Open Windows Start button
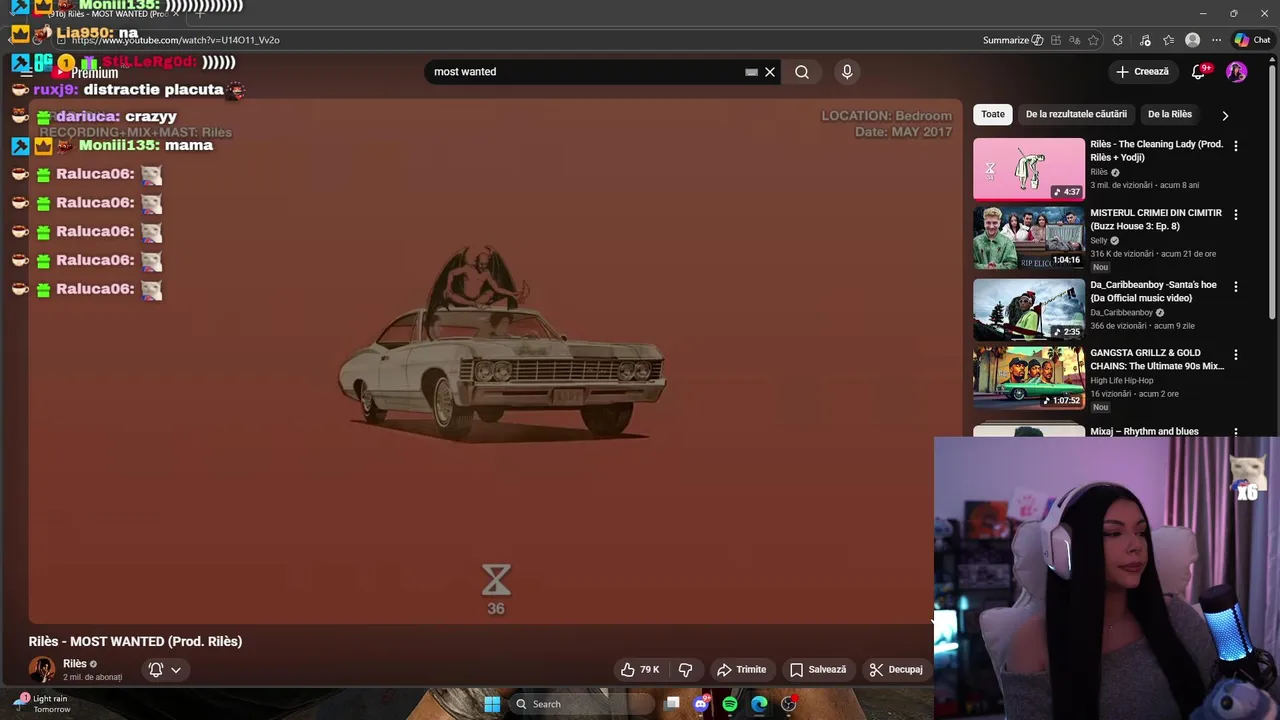This screenshot has width=1280, height=720. (x=492, y=704)
